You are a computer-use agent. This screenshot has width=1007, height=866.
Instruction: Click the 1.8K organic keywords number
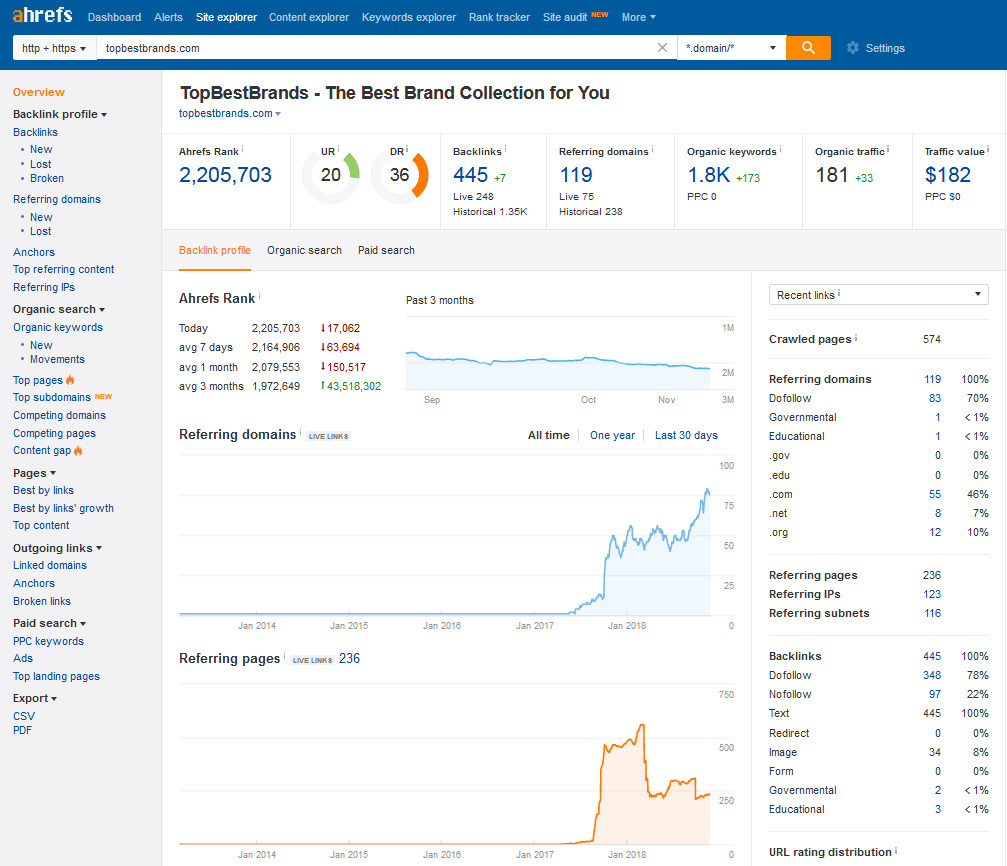[708, 175]
